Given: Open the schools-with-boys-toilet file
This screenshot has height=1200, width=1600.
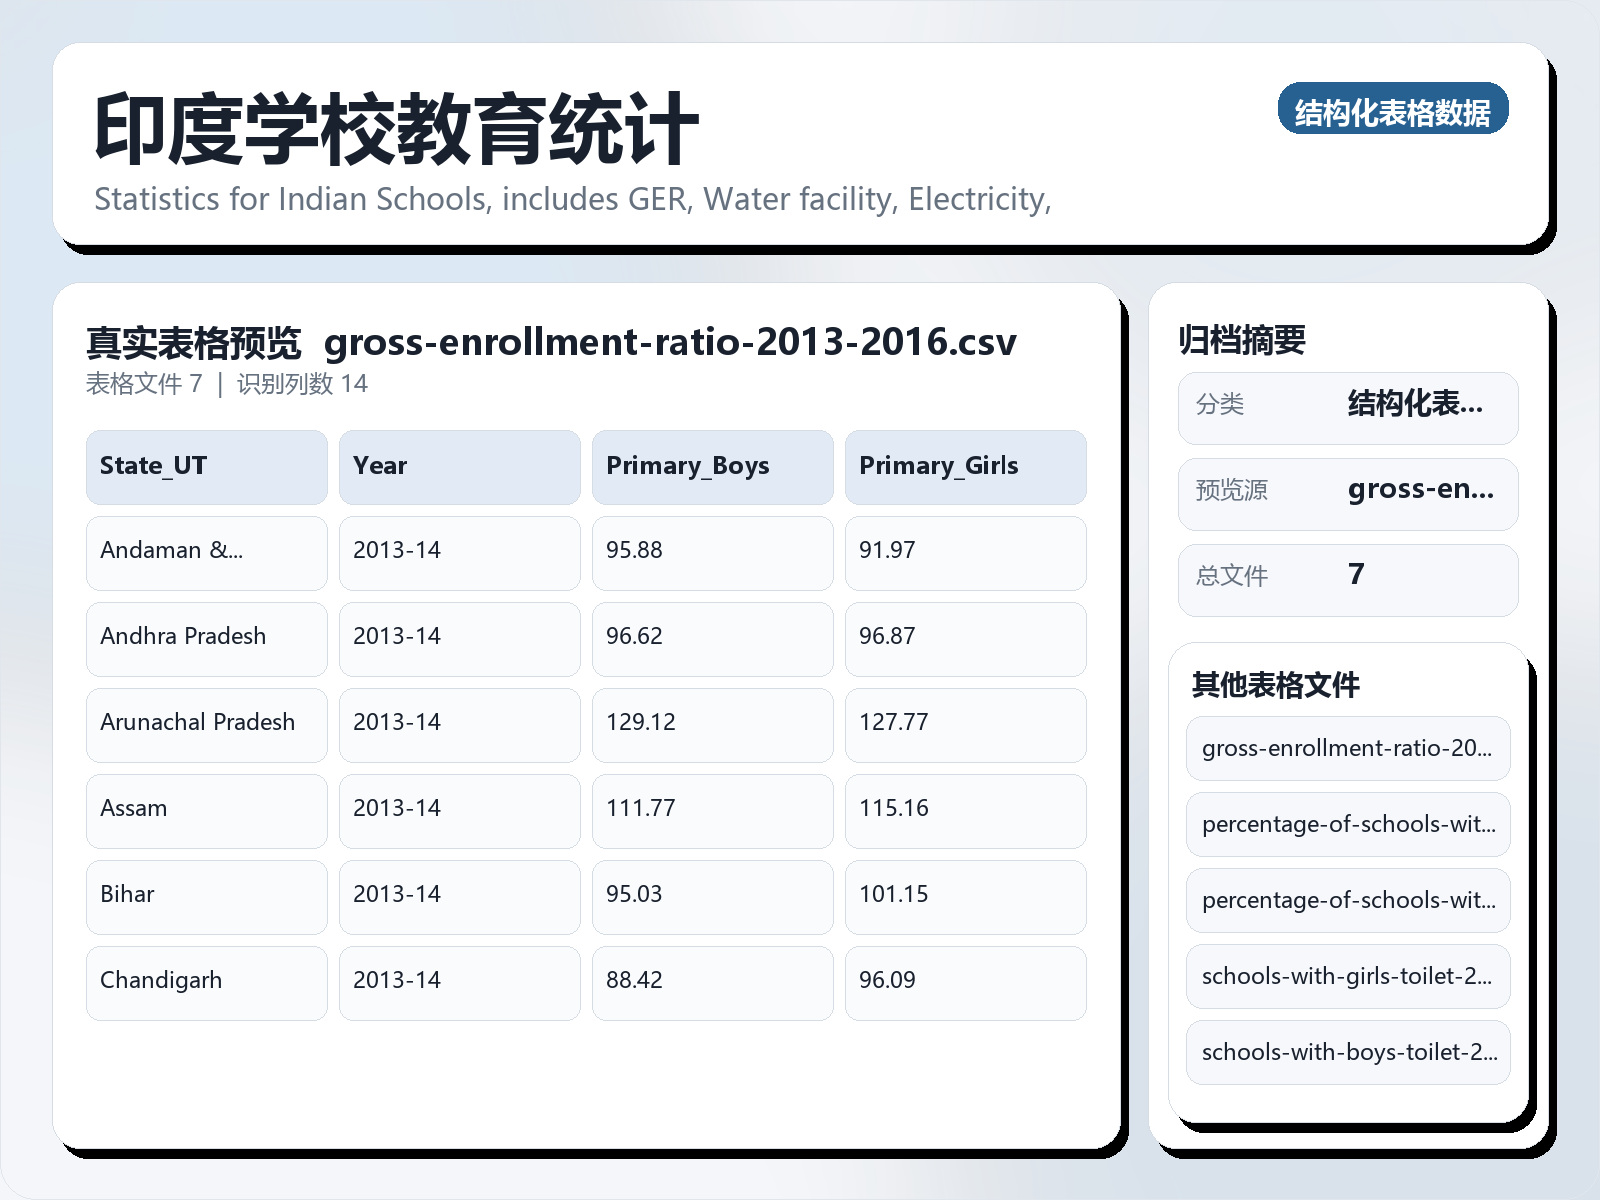Looking at the screenshot, I should pyautogui.click(x=1347, y=1052).
